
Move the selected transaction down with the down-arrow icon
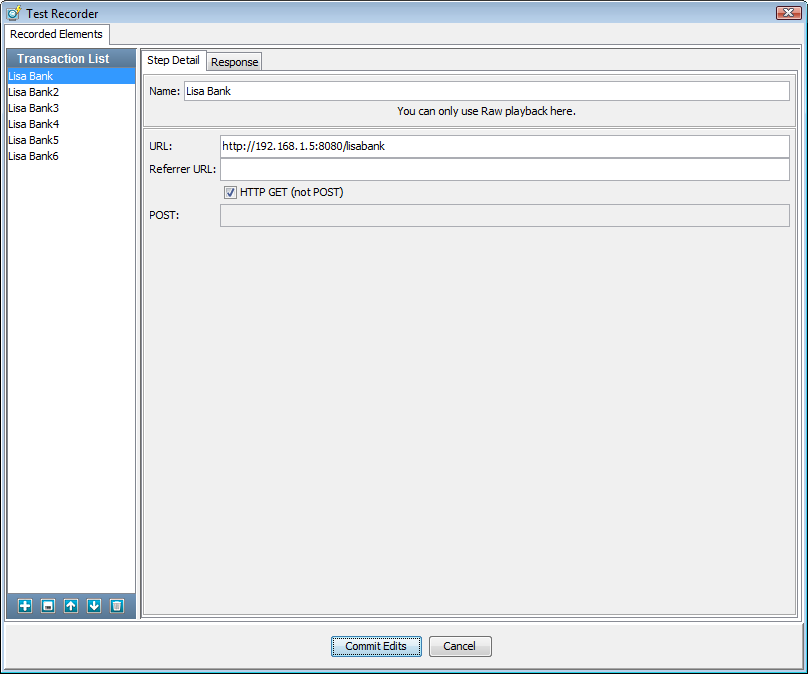(93, 605)
